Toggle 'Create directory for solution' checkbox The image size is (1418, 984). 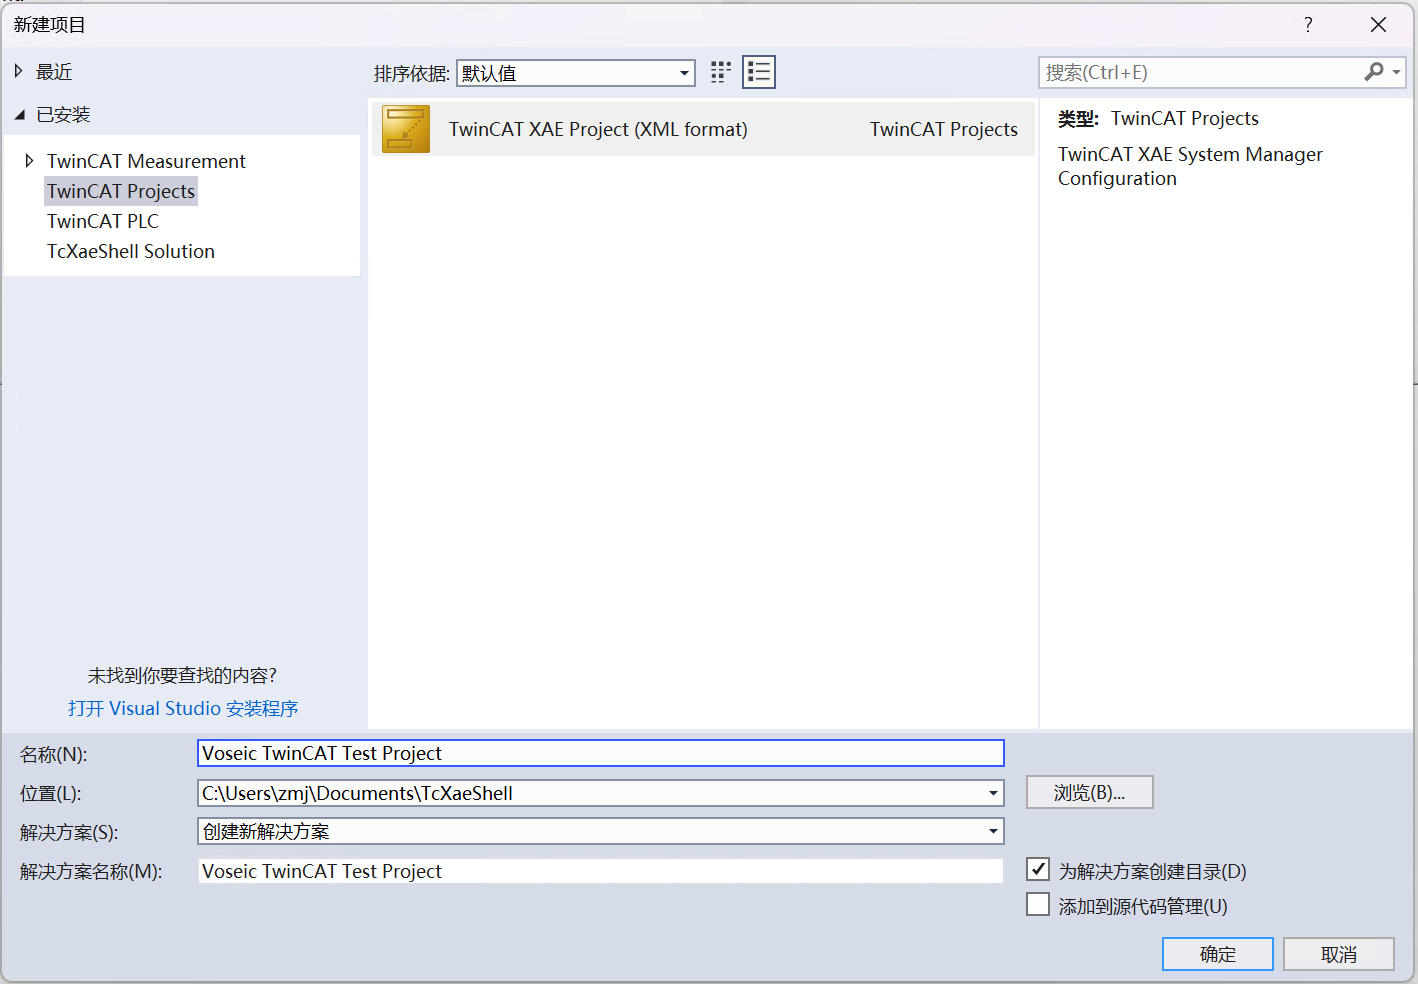1038,870
